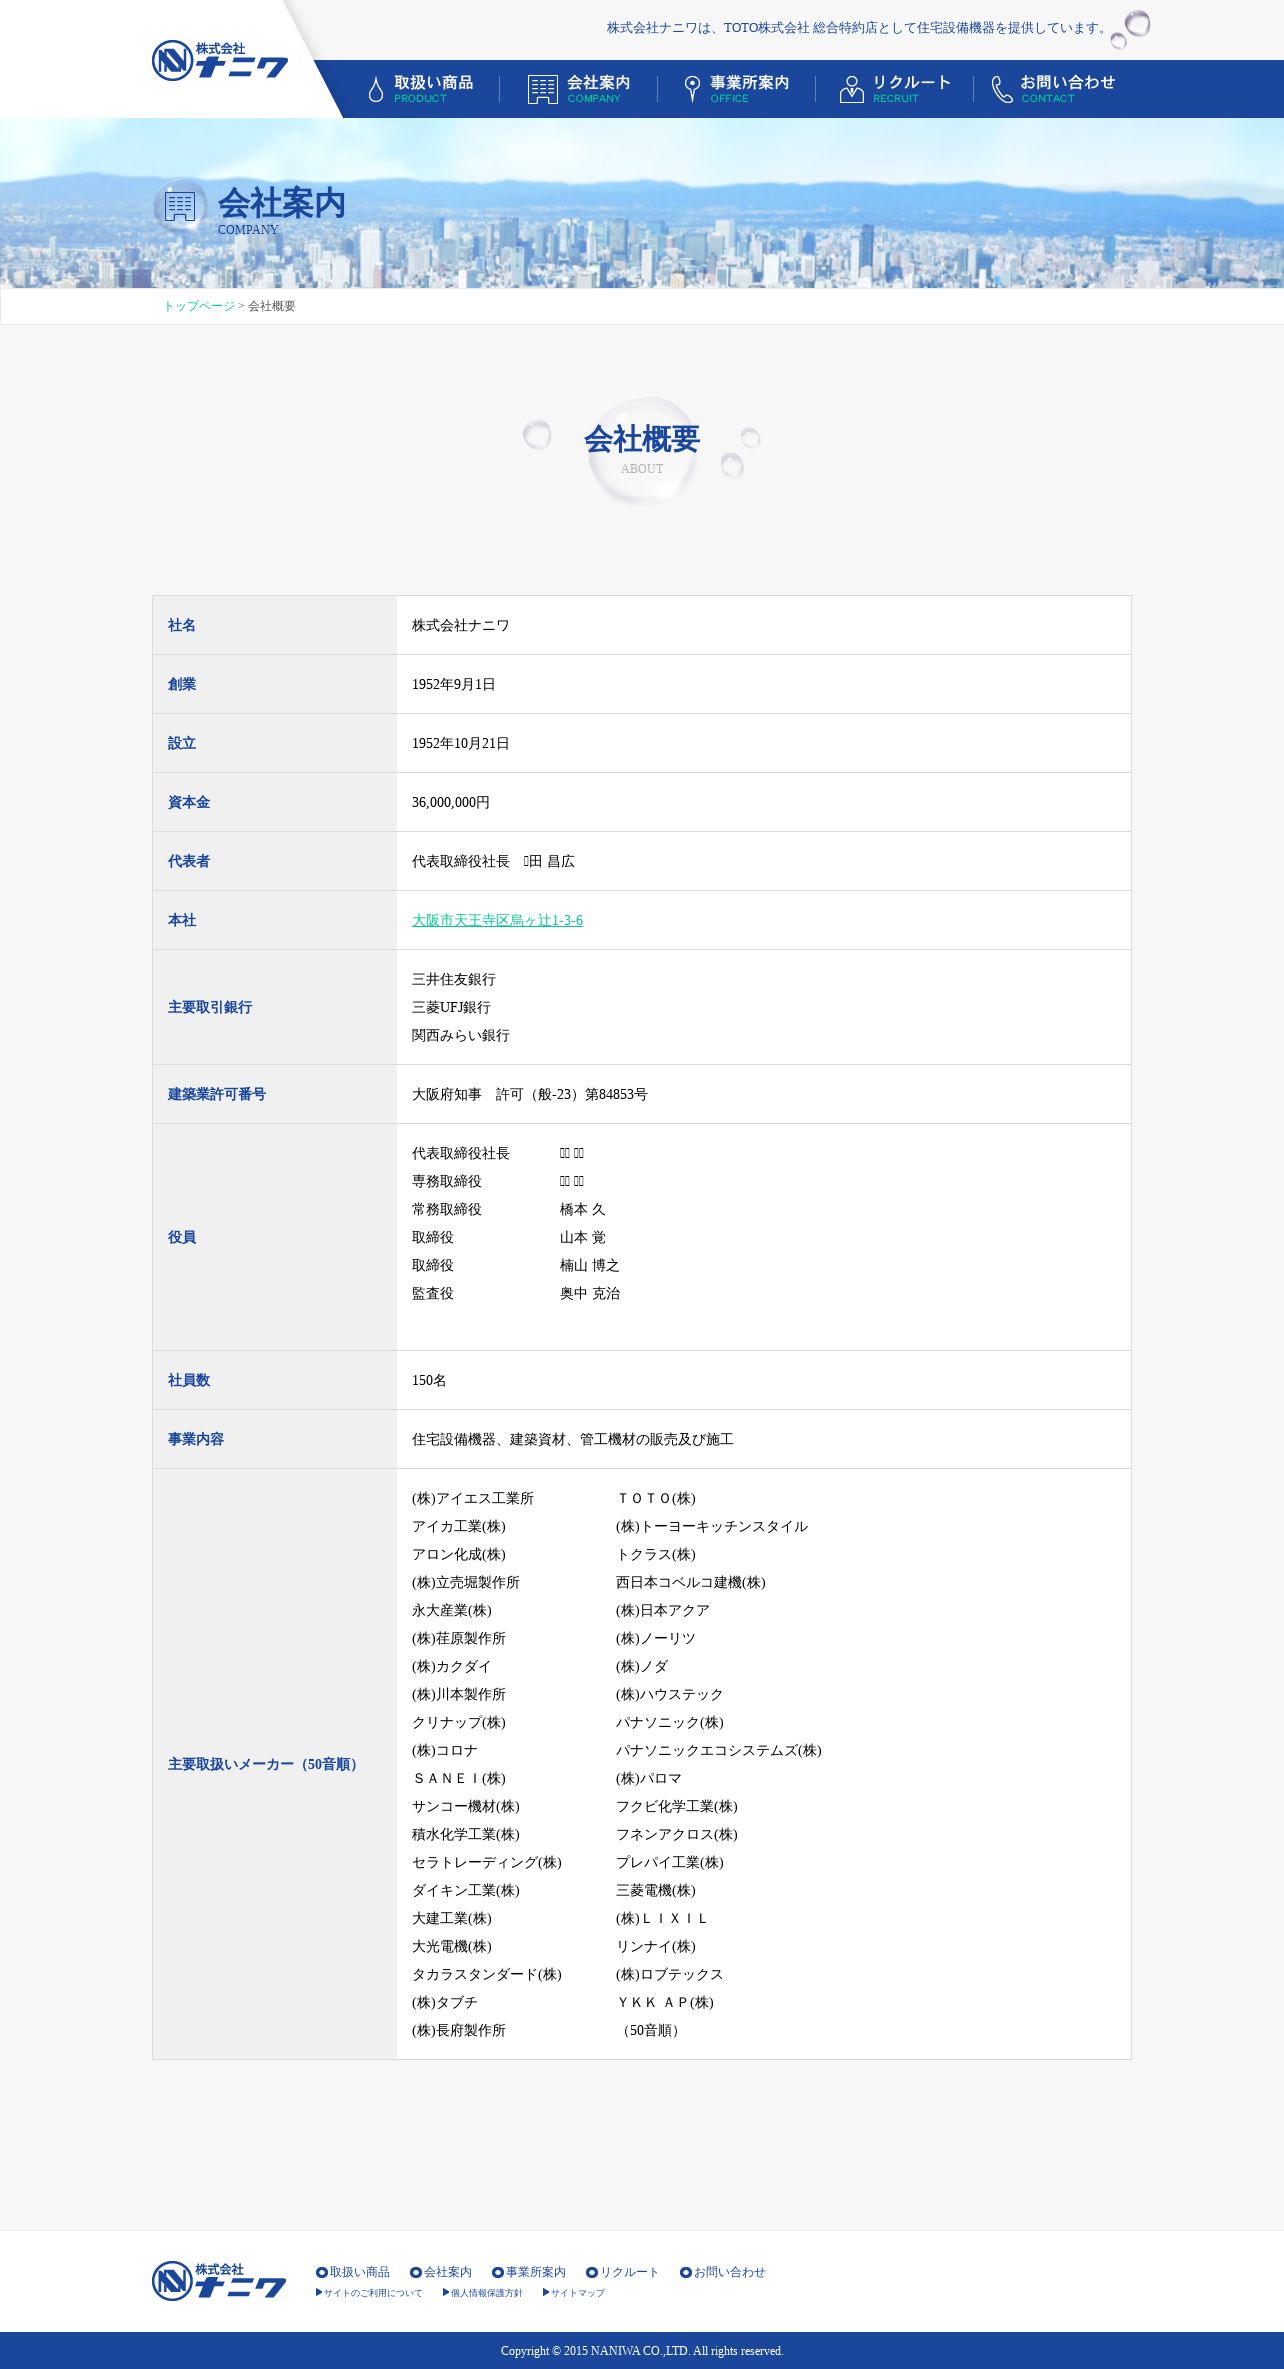This screenshot has height=2369, width=1284.
Task: Click the 1952年10月21日 establishment date
Action: pos(461,744)
